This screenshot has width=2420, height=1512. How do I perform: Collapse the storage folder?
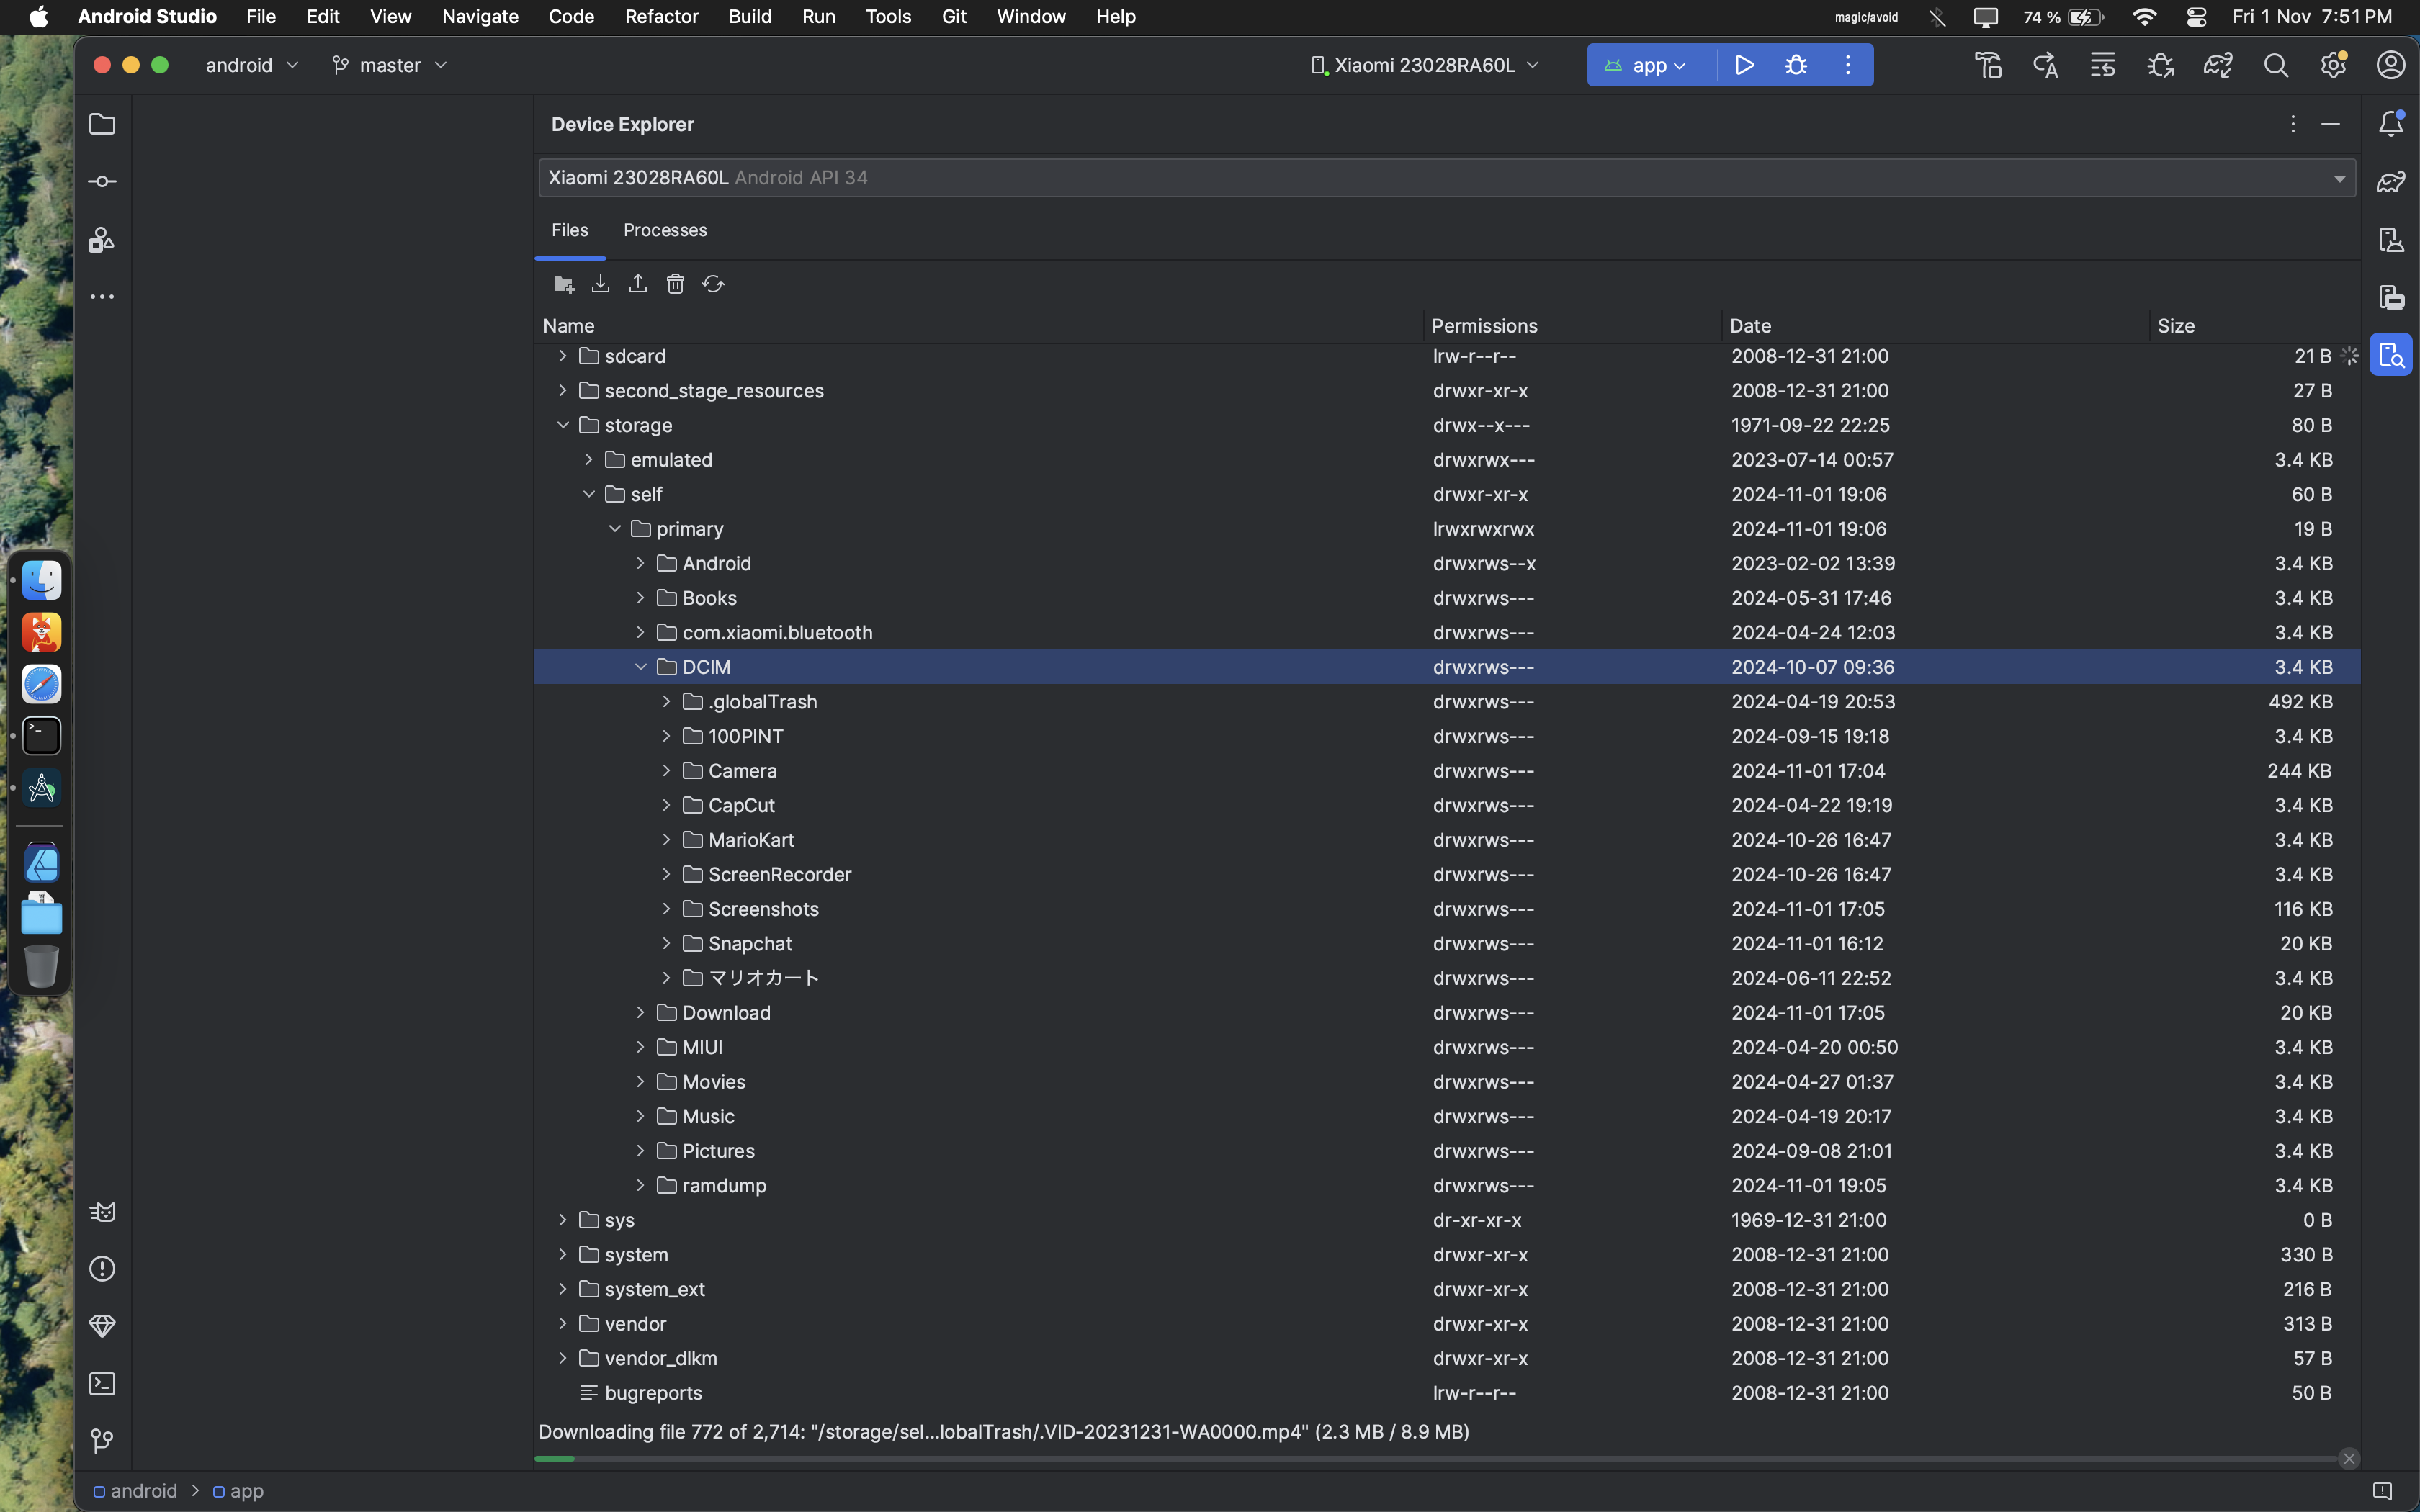tap(563, 425)
